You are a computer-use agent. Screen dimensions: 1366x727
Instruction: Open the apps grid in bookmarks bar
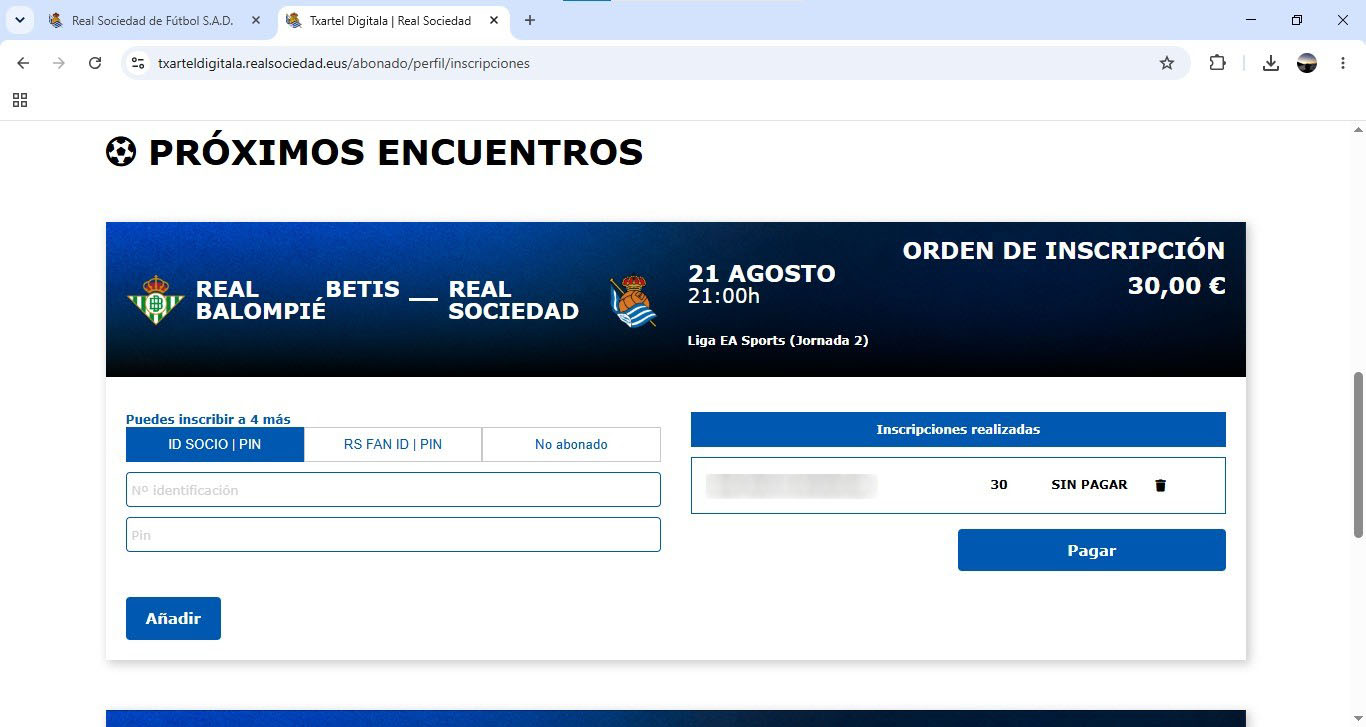pos(20,100)
